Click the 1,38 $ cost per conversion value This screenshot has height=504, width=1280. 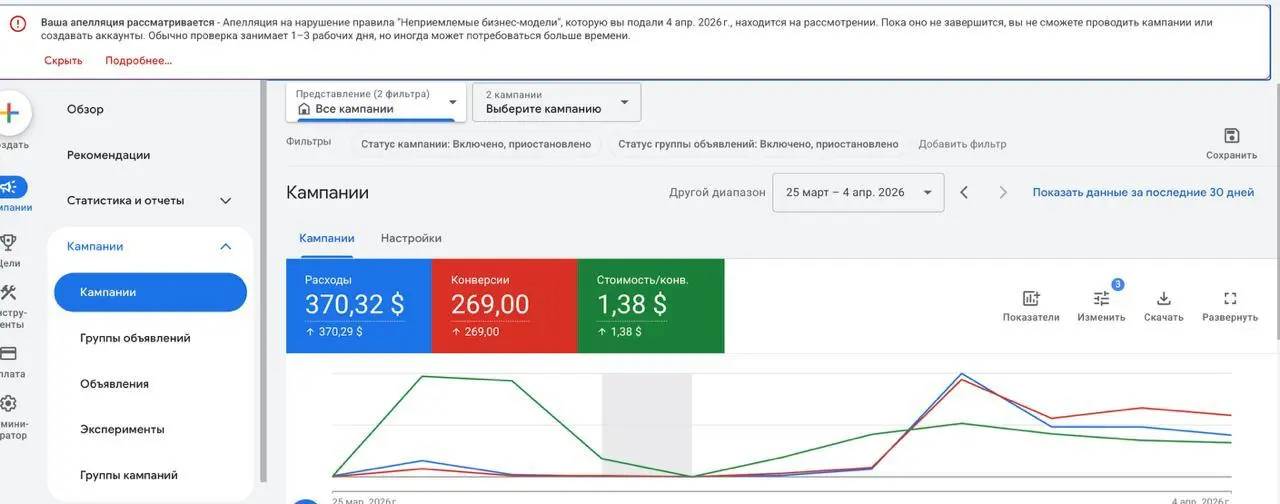point(632,304)
